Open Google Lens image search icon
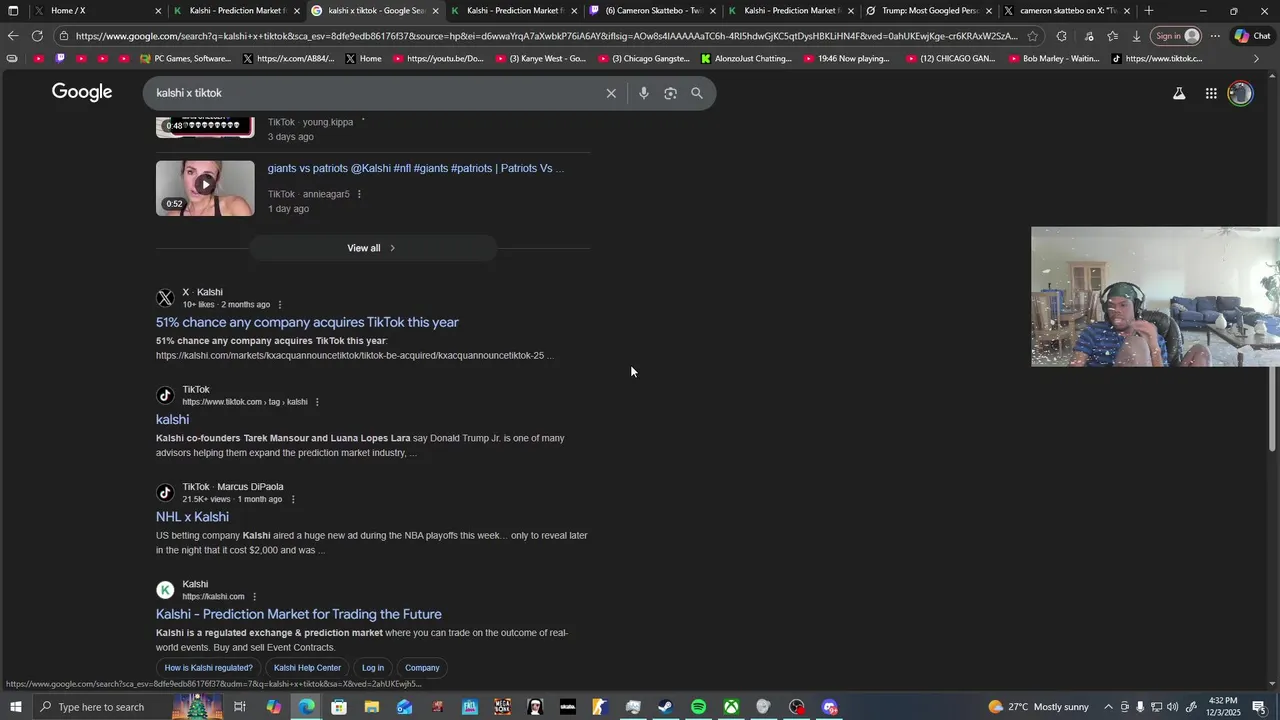Viewport: 1280px width, 720px height. (670, 93)
